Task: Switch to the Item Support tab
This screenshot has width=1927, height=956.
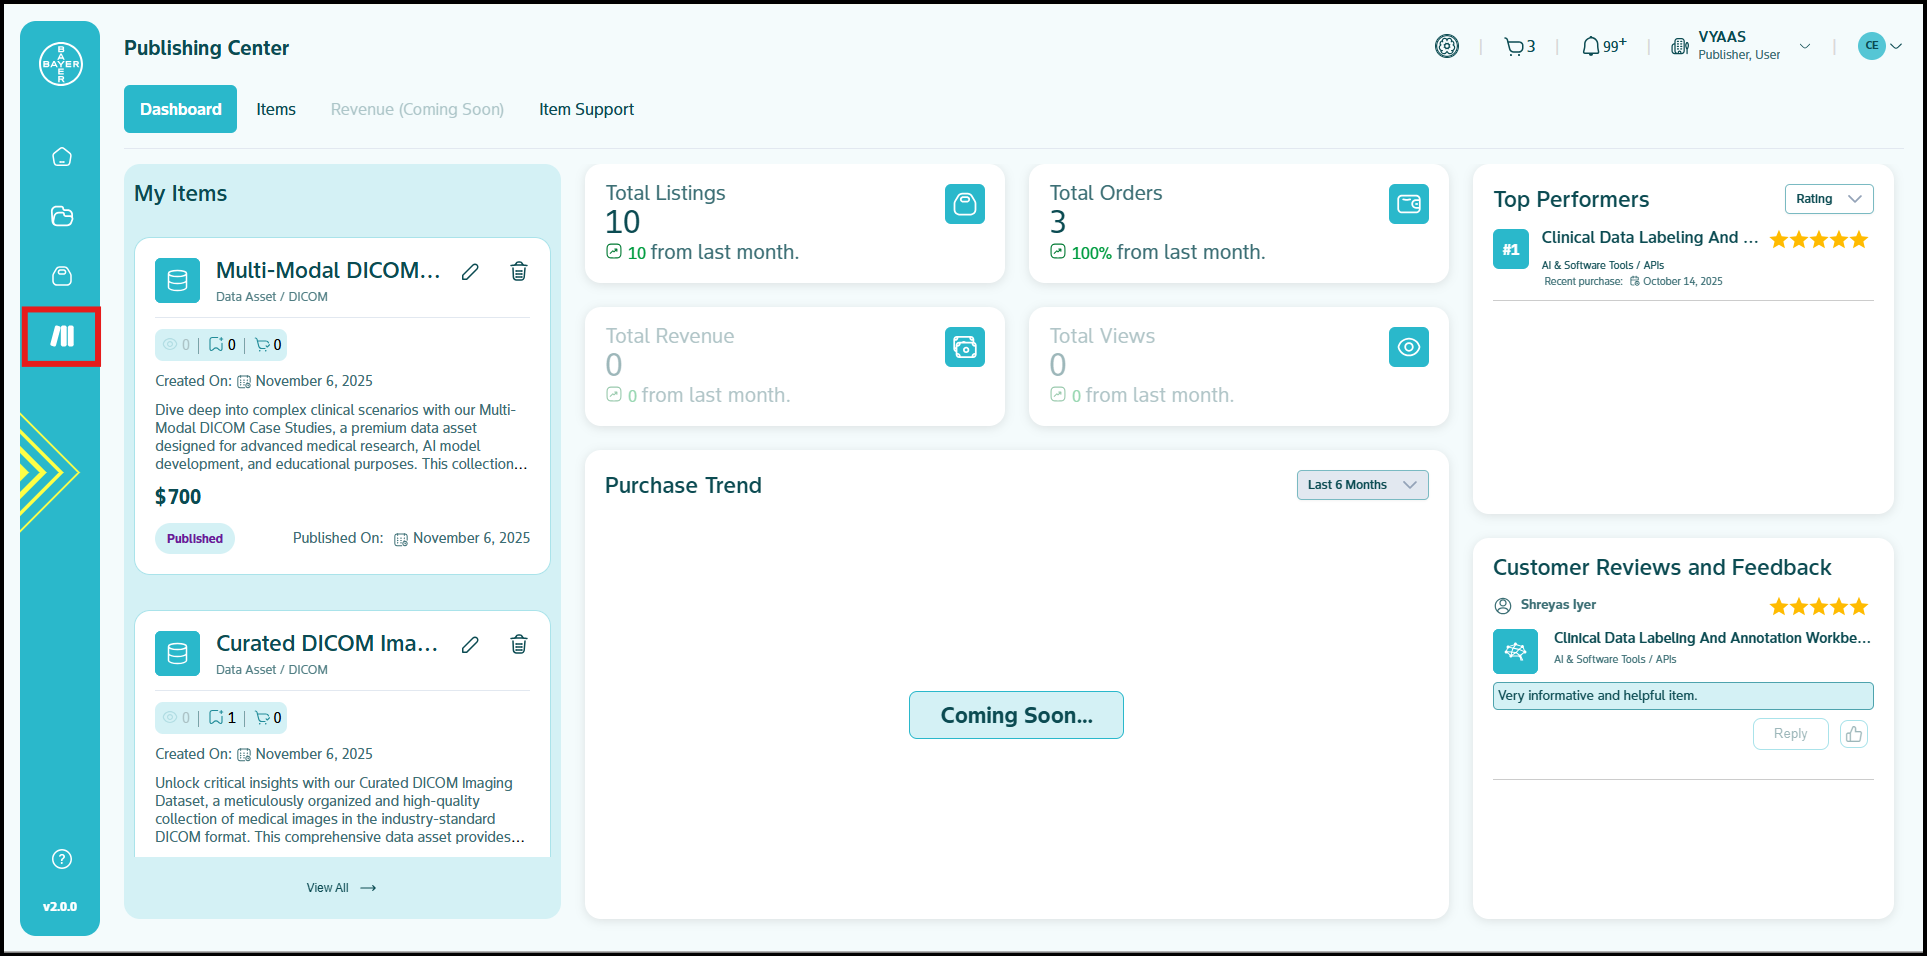Action: [x=586, y=109]
